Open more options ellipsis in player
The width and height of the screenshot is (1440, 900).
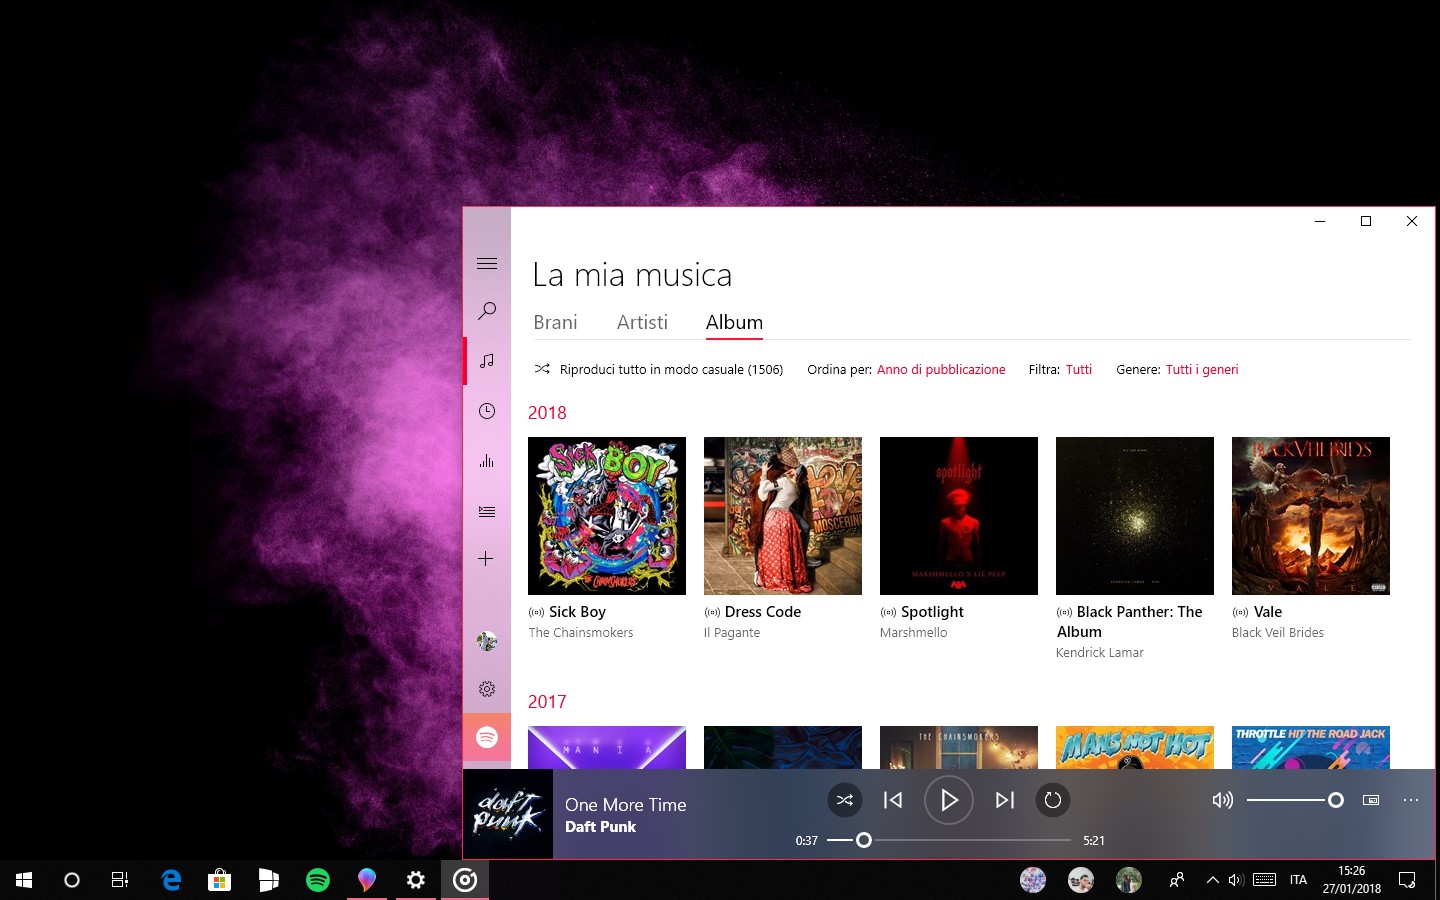click(1411, 800)
